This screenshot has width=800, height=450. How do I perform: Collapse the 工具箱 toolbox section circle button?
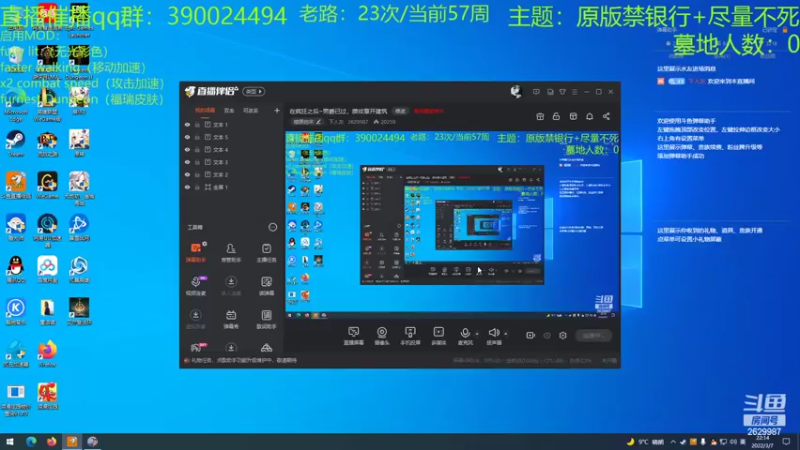coord(273,227)
